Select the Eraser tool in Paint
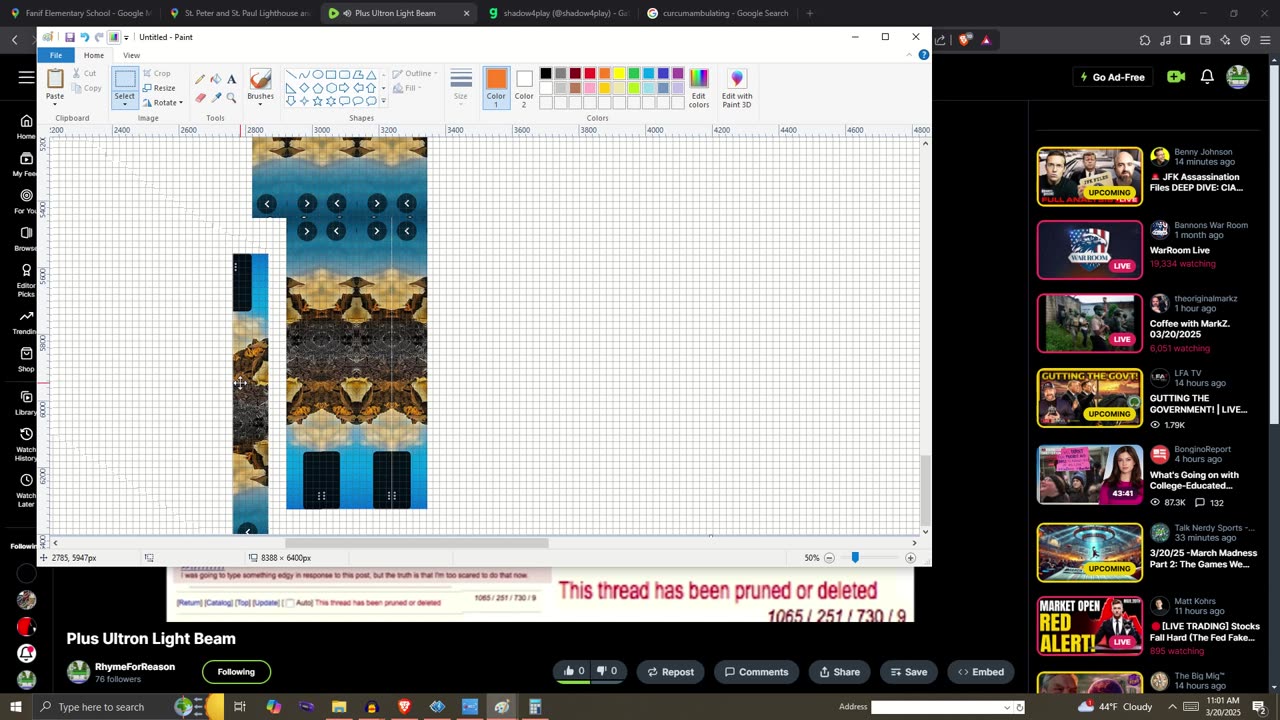Viewport: 1280px width, 720px height. point(200,98)
